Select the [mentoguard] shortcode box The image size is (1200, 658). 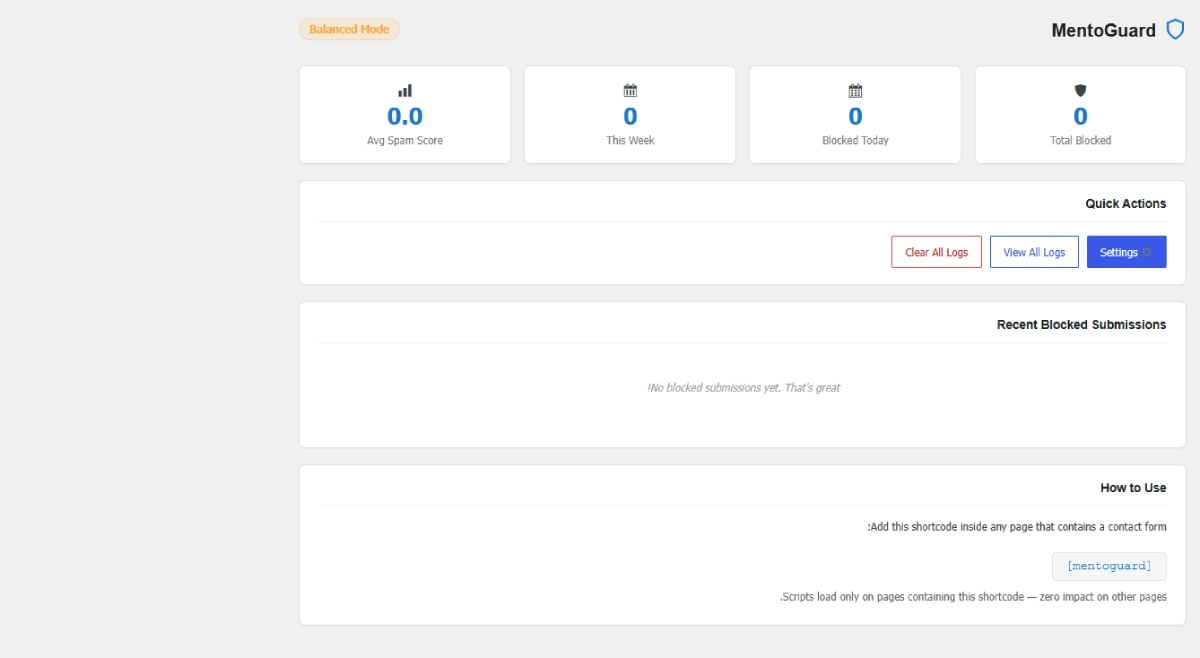1109,566
